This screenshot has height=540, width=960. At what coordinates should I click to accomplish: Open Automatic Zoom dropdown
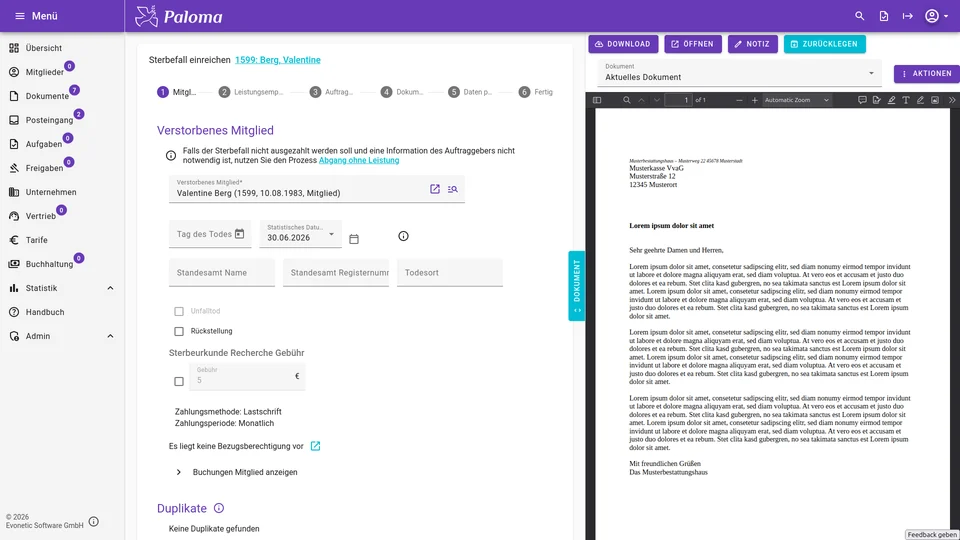coord(797,100)
